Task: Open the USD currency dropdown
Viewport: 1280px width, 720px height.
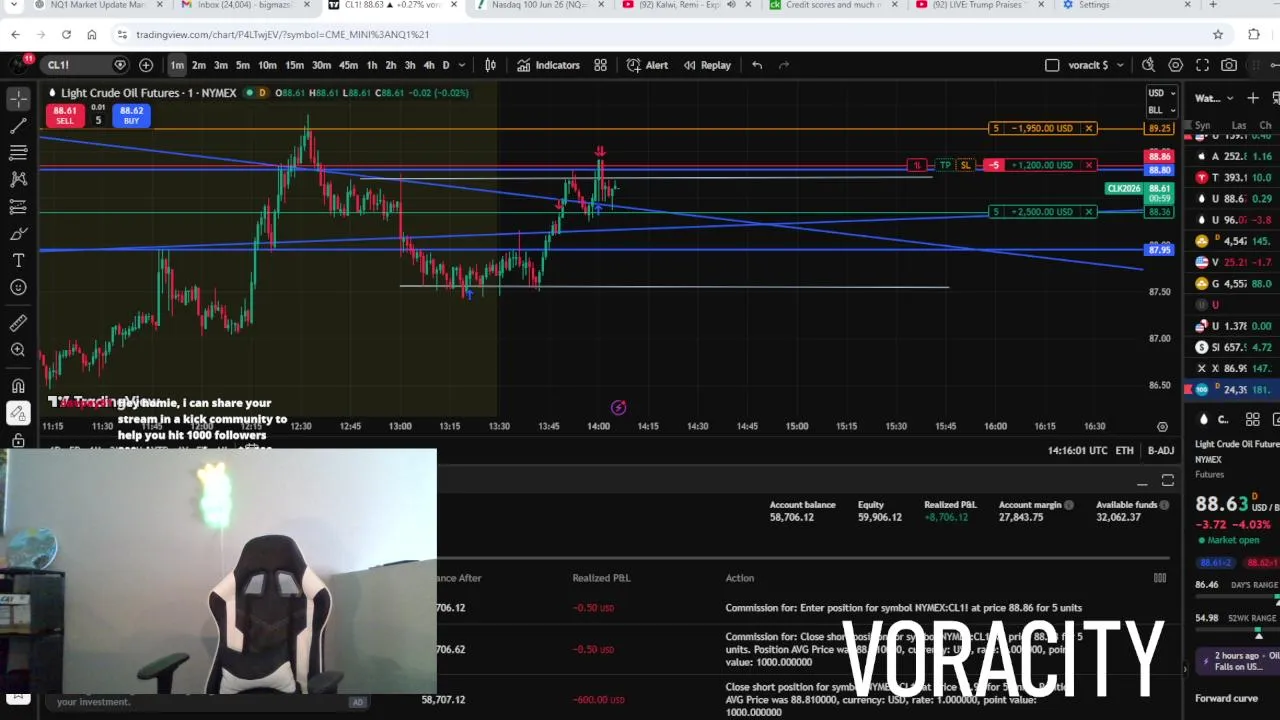Action: 1160,93
